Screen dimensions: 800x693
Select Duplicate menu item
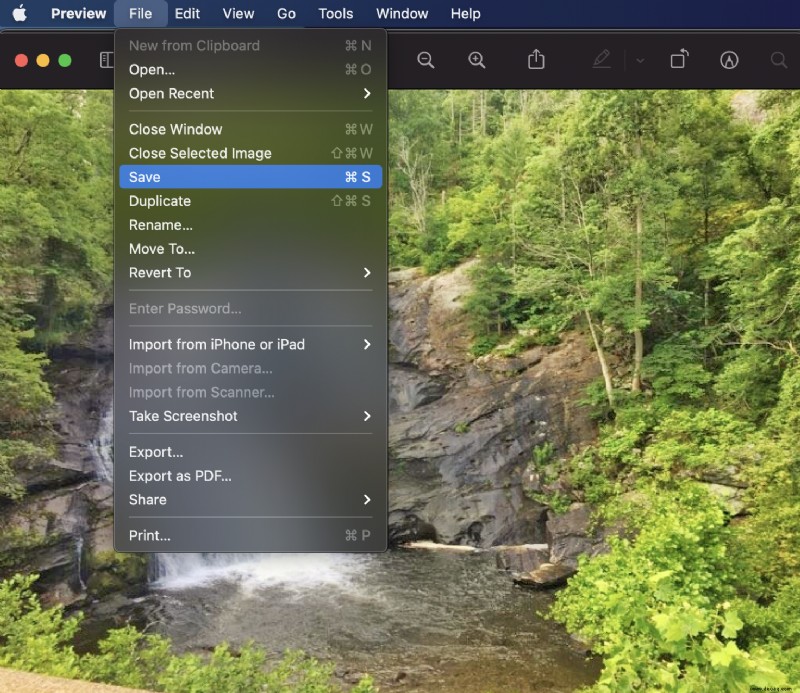(251, 201)
